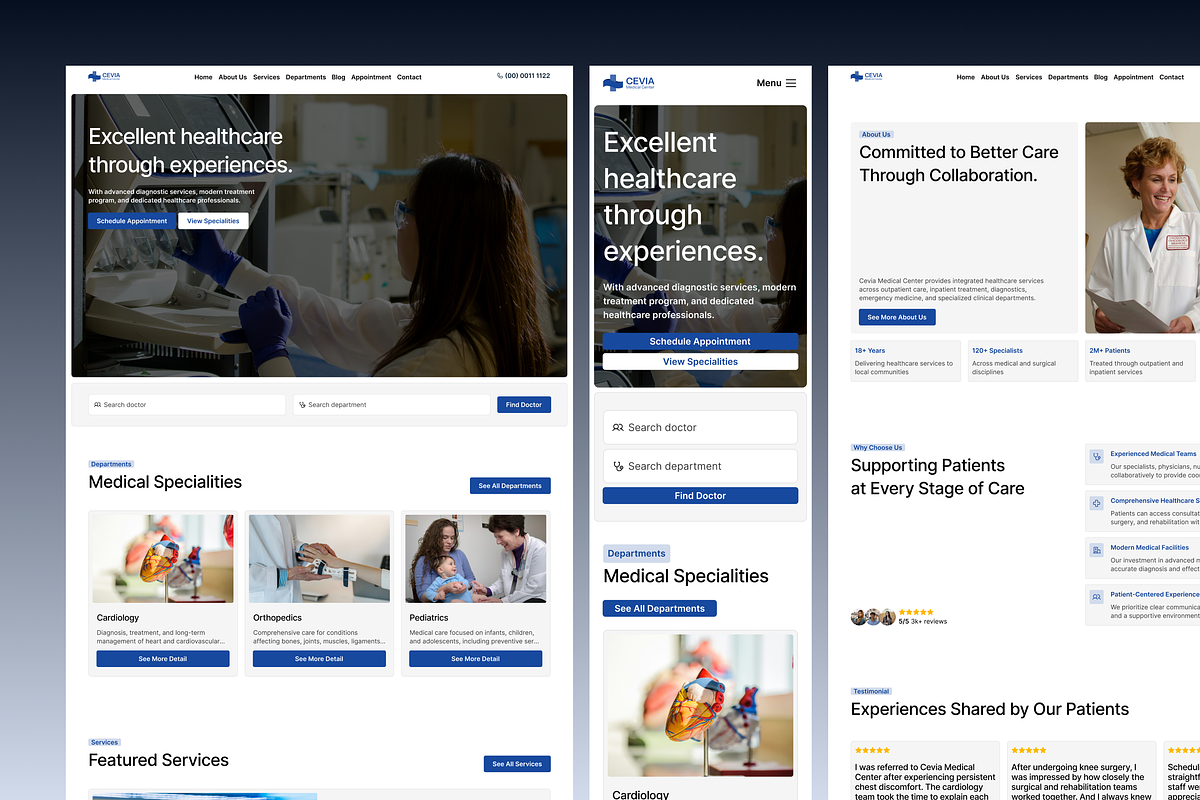Click the desktop Cardiology heart model image
The height and width of the screenshot is (800, 1200).
(x=163, y=559)
